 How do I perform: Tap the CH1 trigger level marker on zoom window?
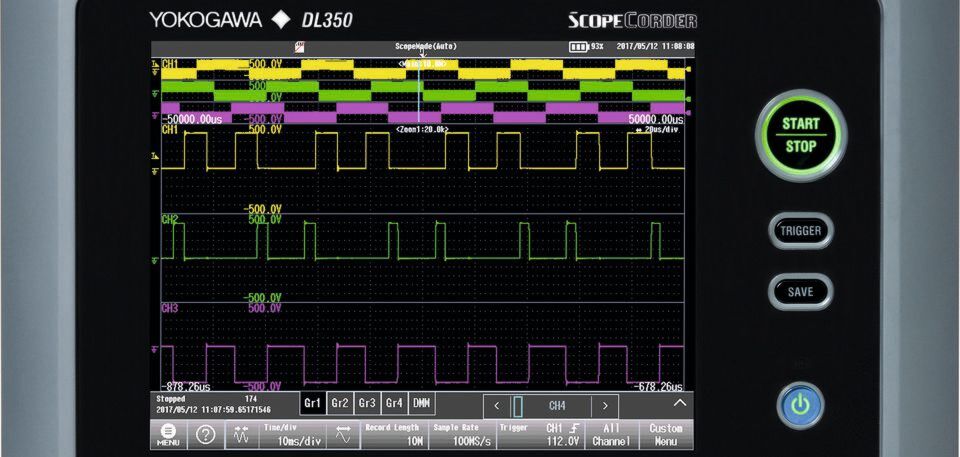[x=155, y=157]
